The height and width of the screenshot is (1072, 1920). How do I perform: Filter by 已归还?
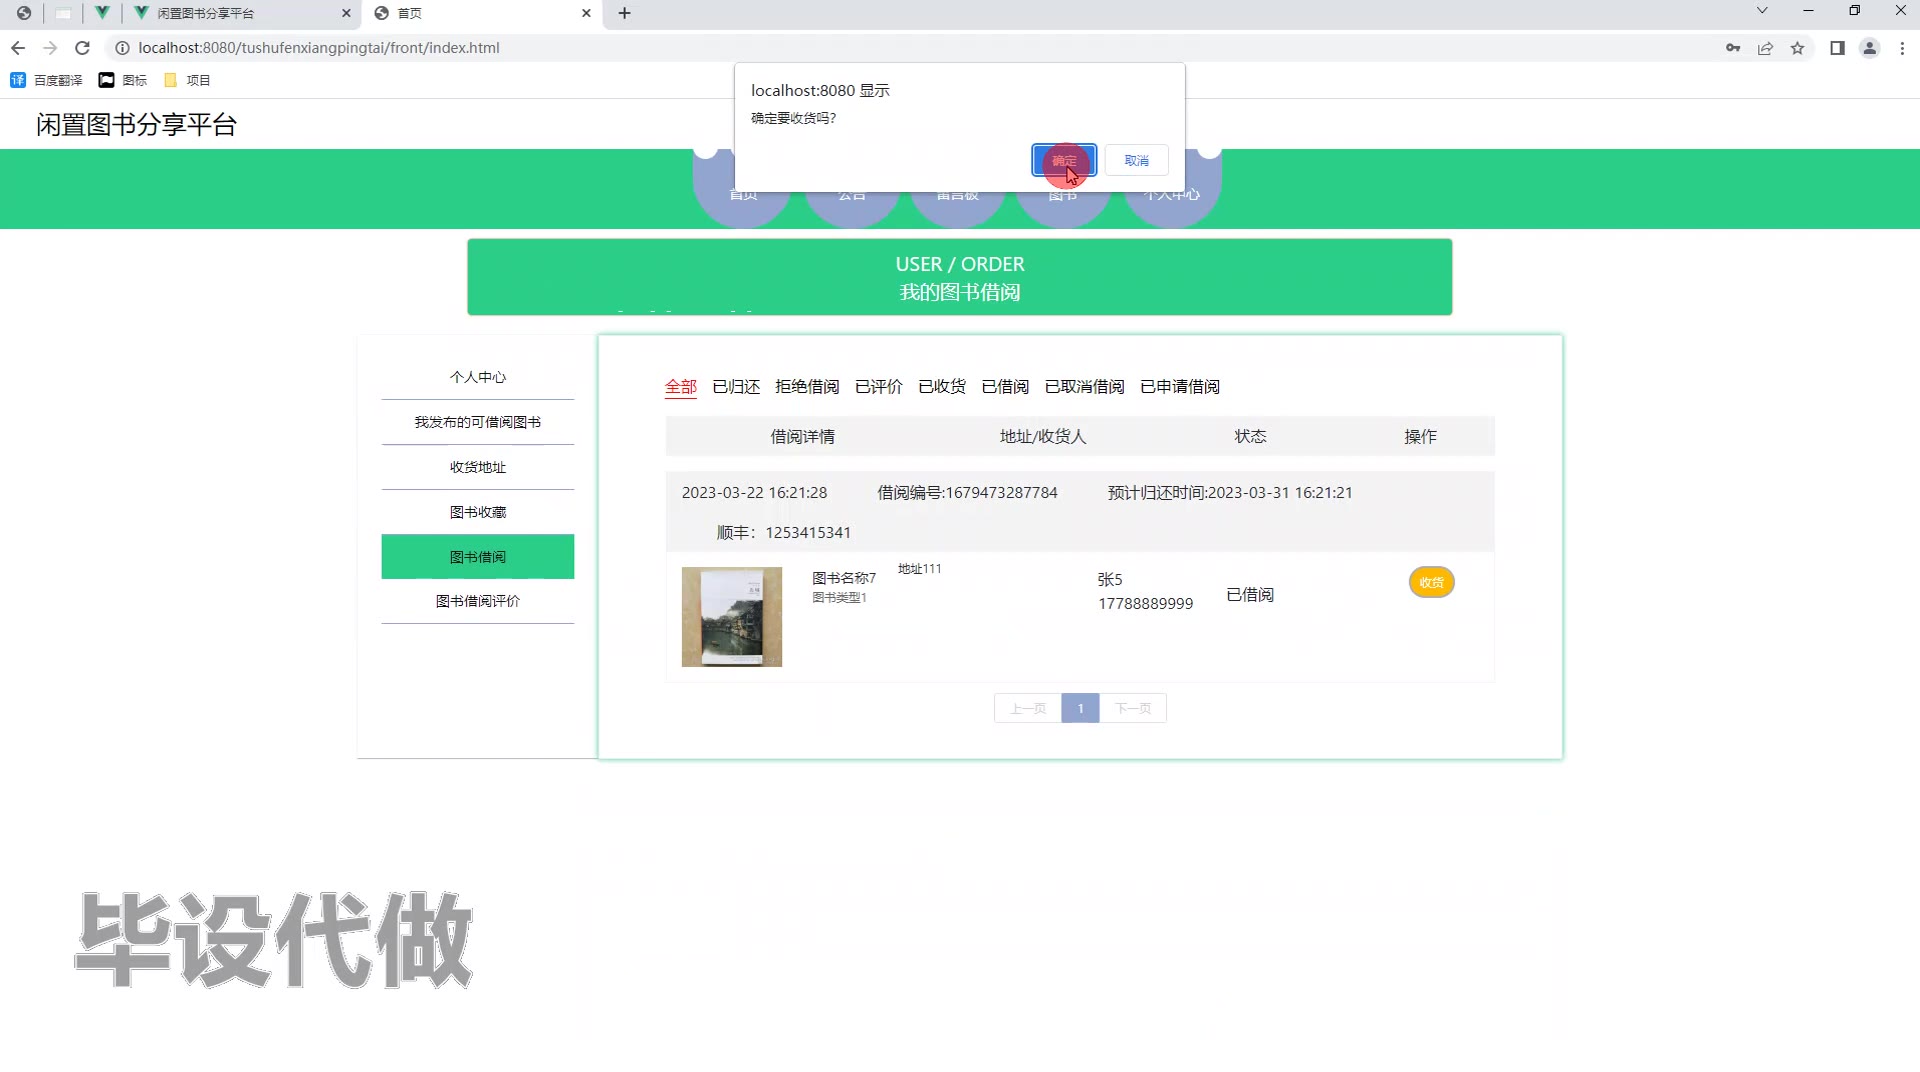click(x=736, y=386)
